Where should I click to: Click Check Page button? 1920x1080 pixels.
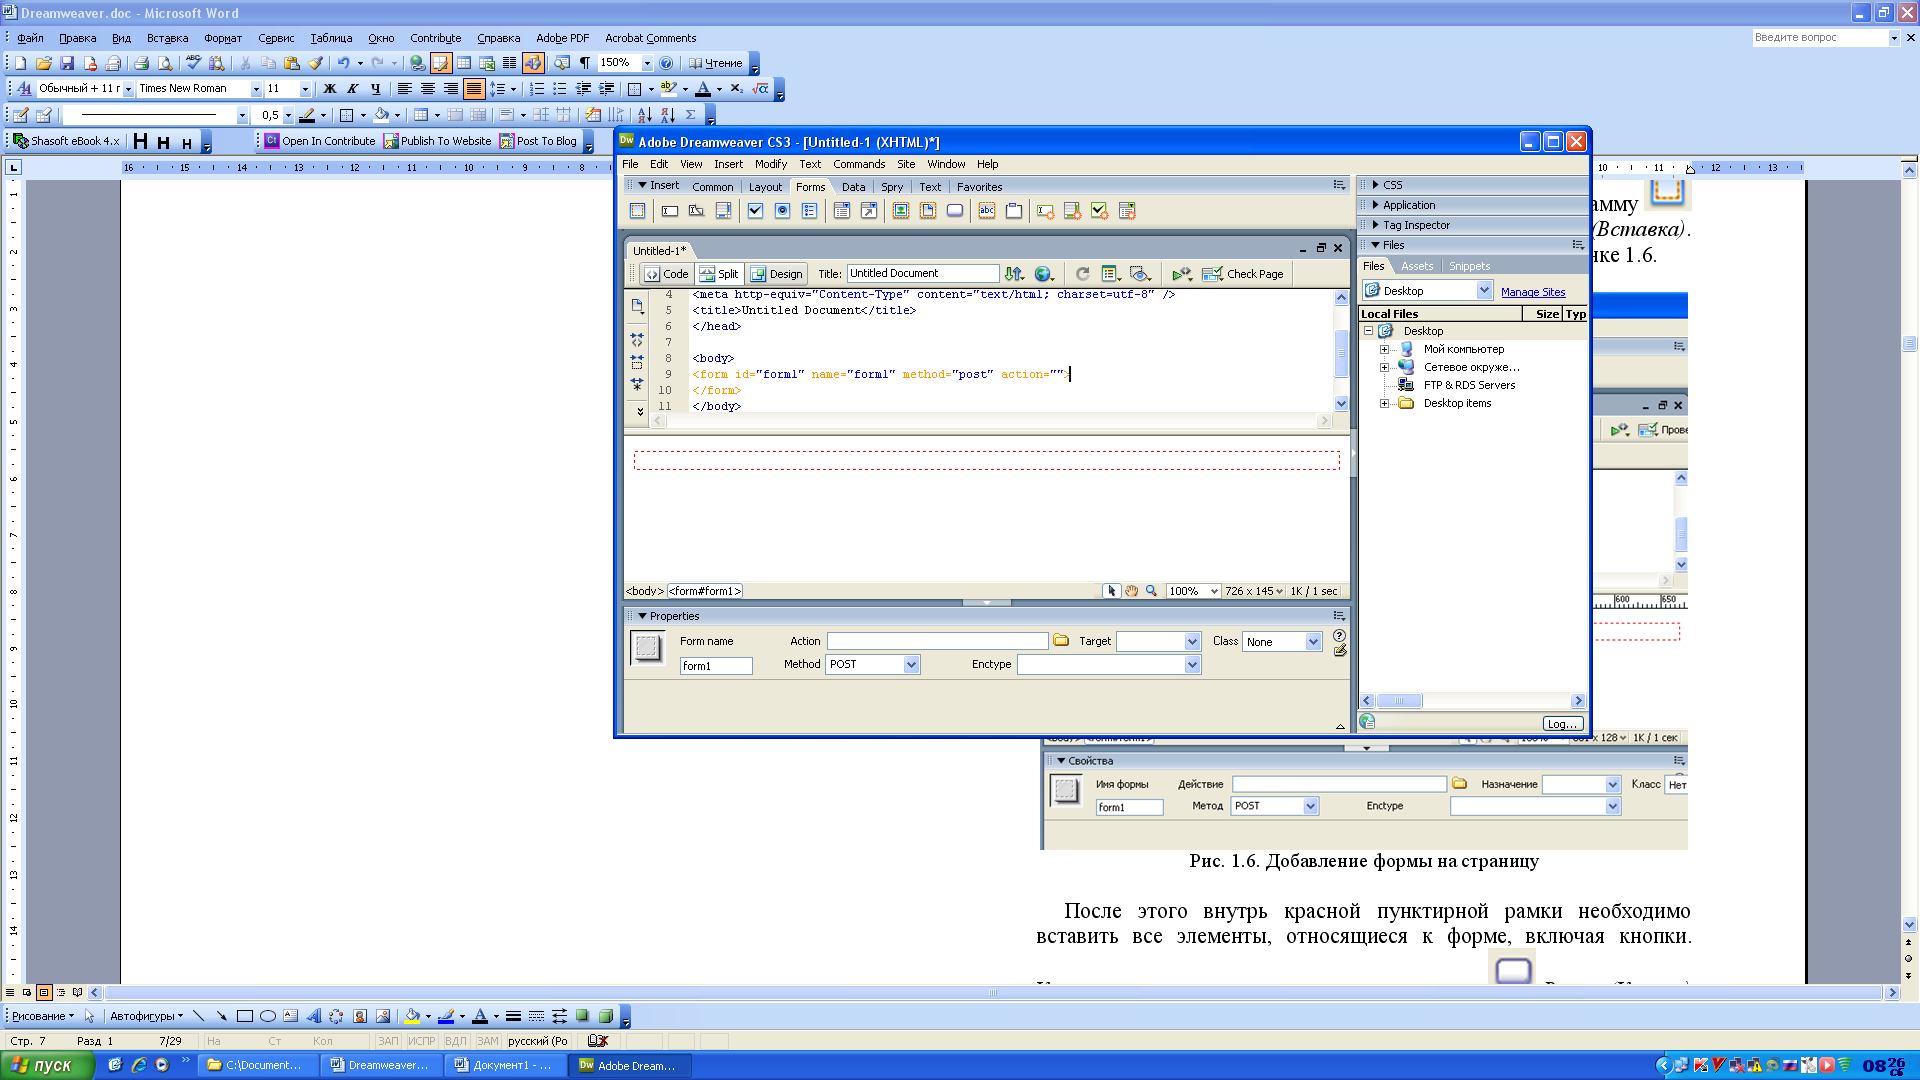1243,274
